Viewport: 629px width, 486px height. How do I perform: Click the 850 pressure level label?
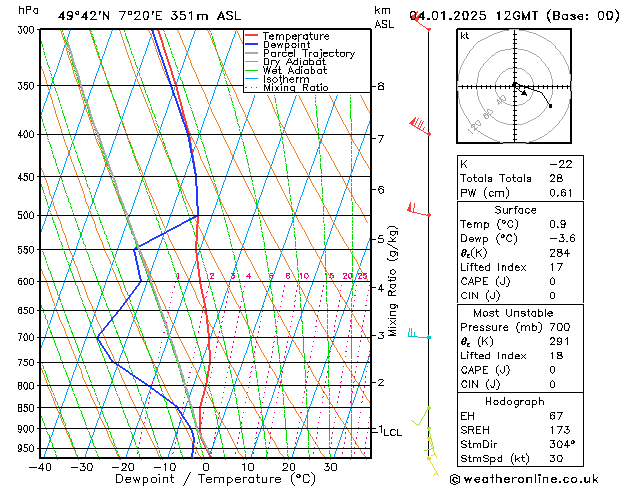28,408
